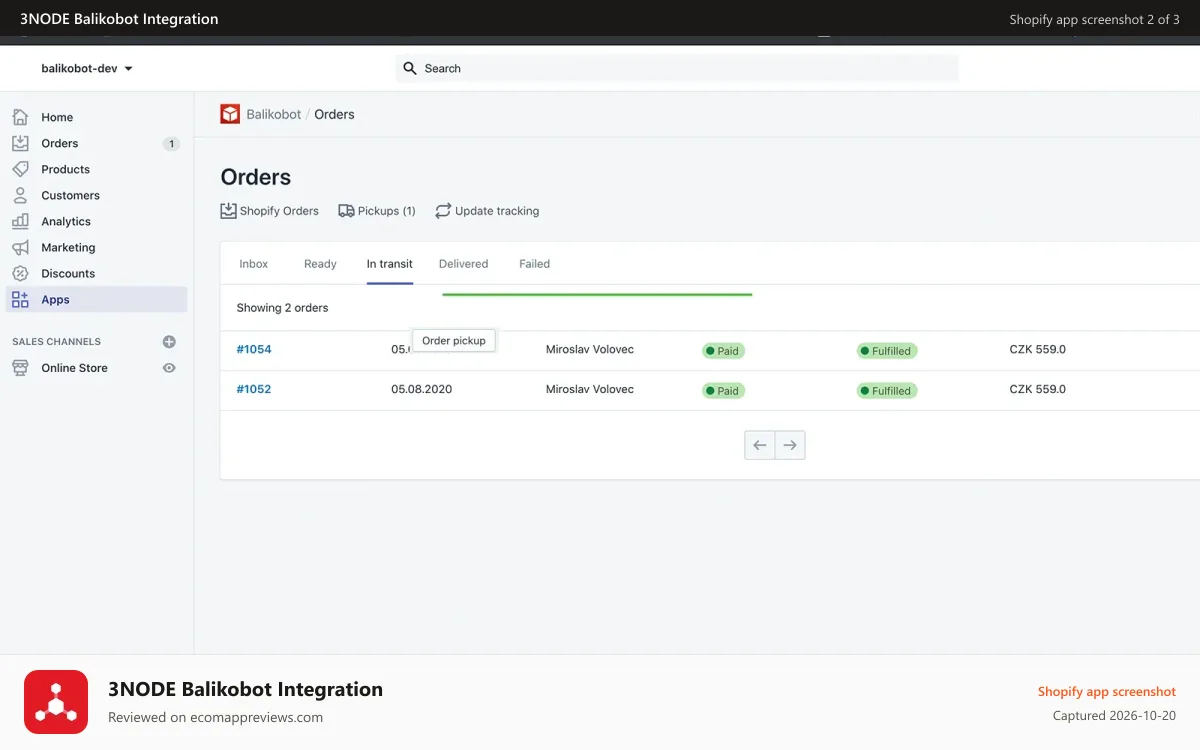The height and width of the screenshot is (750, 1200).
Task: Open Marketing in the sidebar
Action: tap(69, 247)
